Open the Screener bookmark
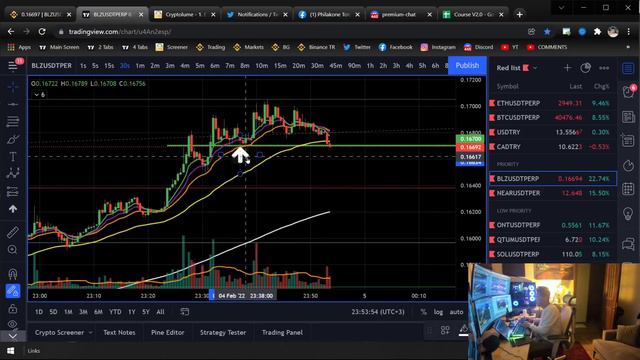Viewport: 640px width, 360px height. click(x=171, y=47)
